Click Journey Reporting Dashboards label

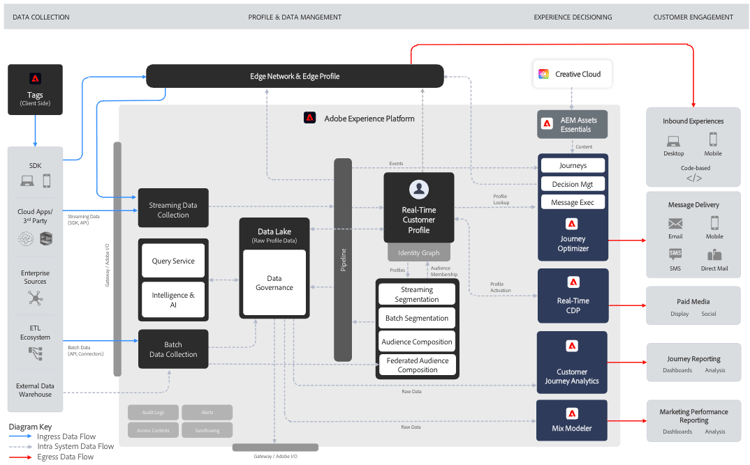click(677, 370)
